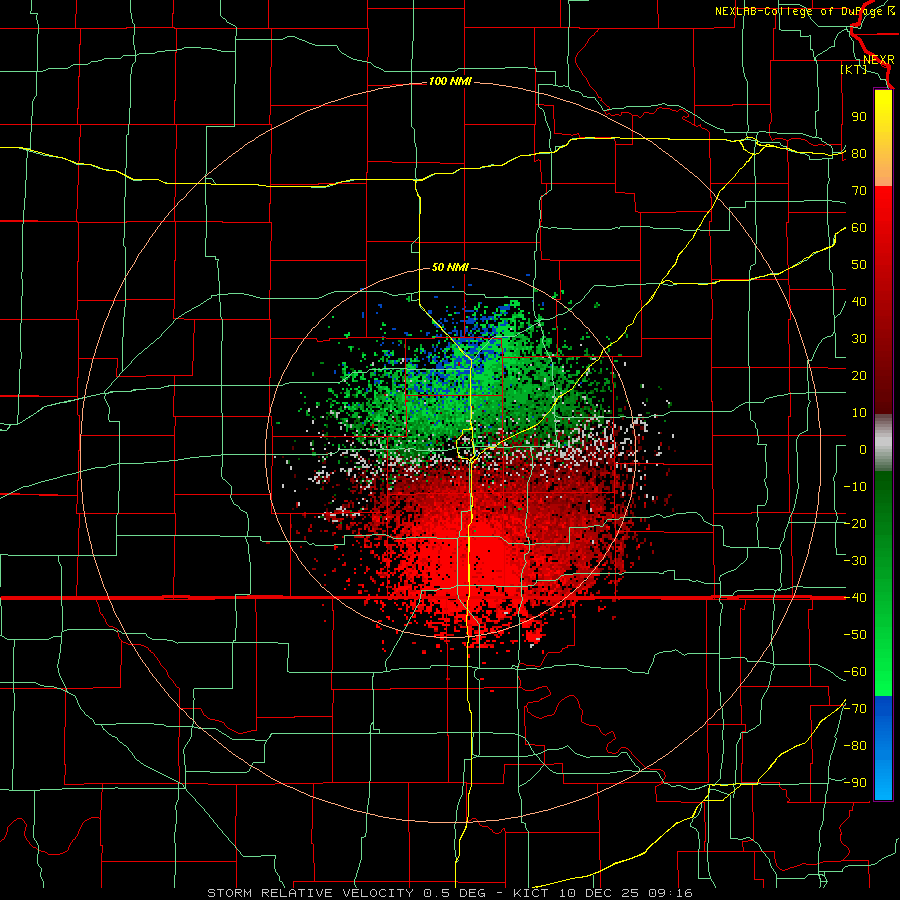The image size is (900, 900).
Task: Click the 0 label on velocity scale
Action: point(863,449)
